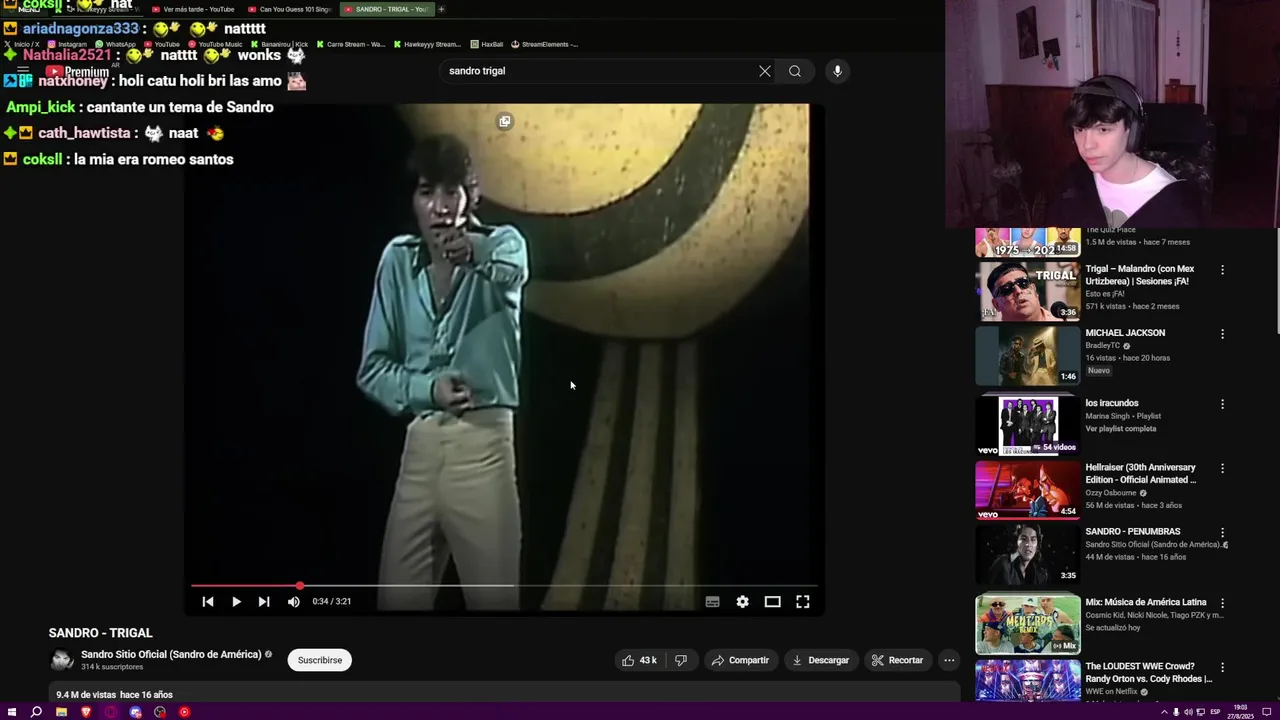Click the search magnifier button
Screen dimensions: 1280x720
[x=795, y=71]
